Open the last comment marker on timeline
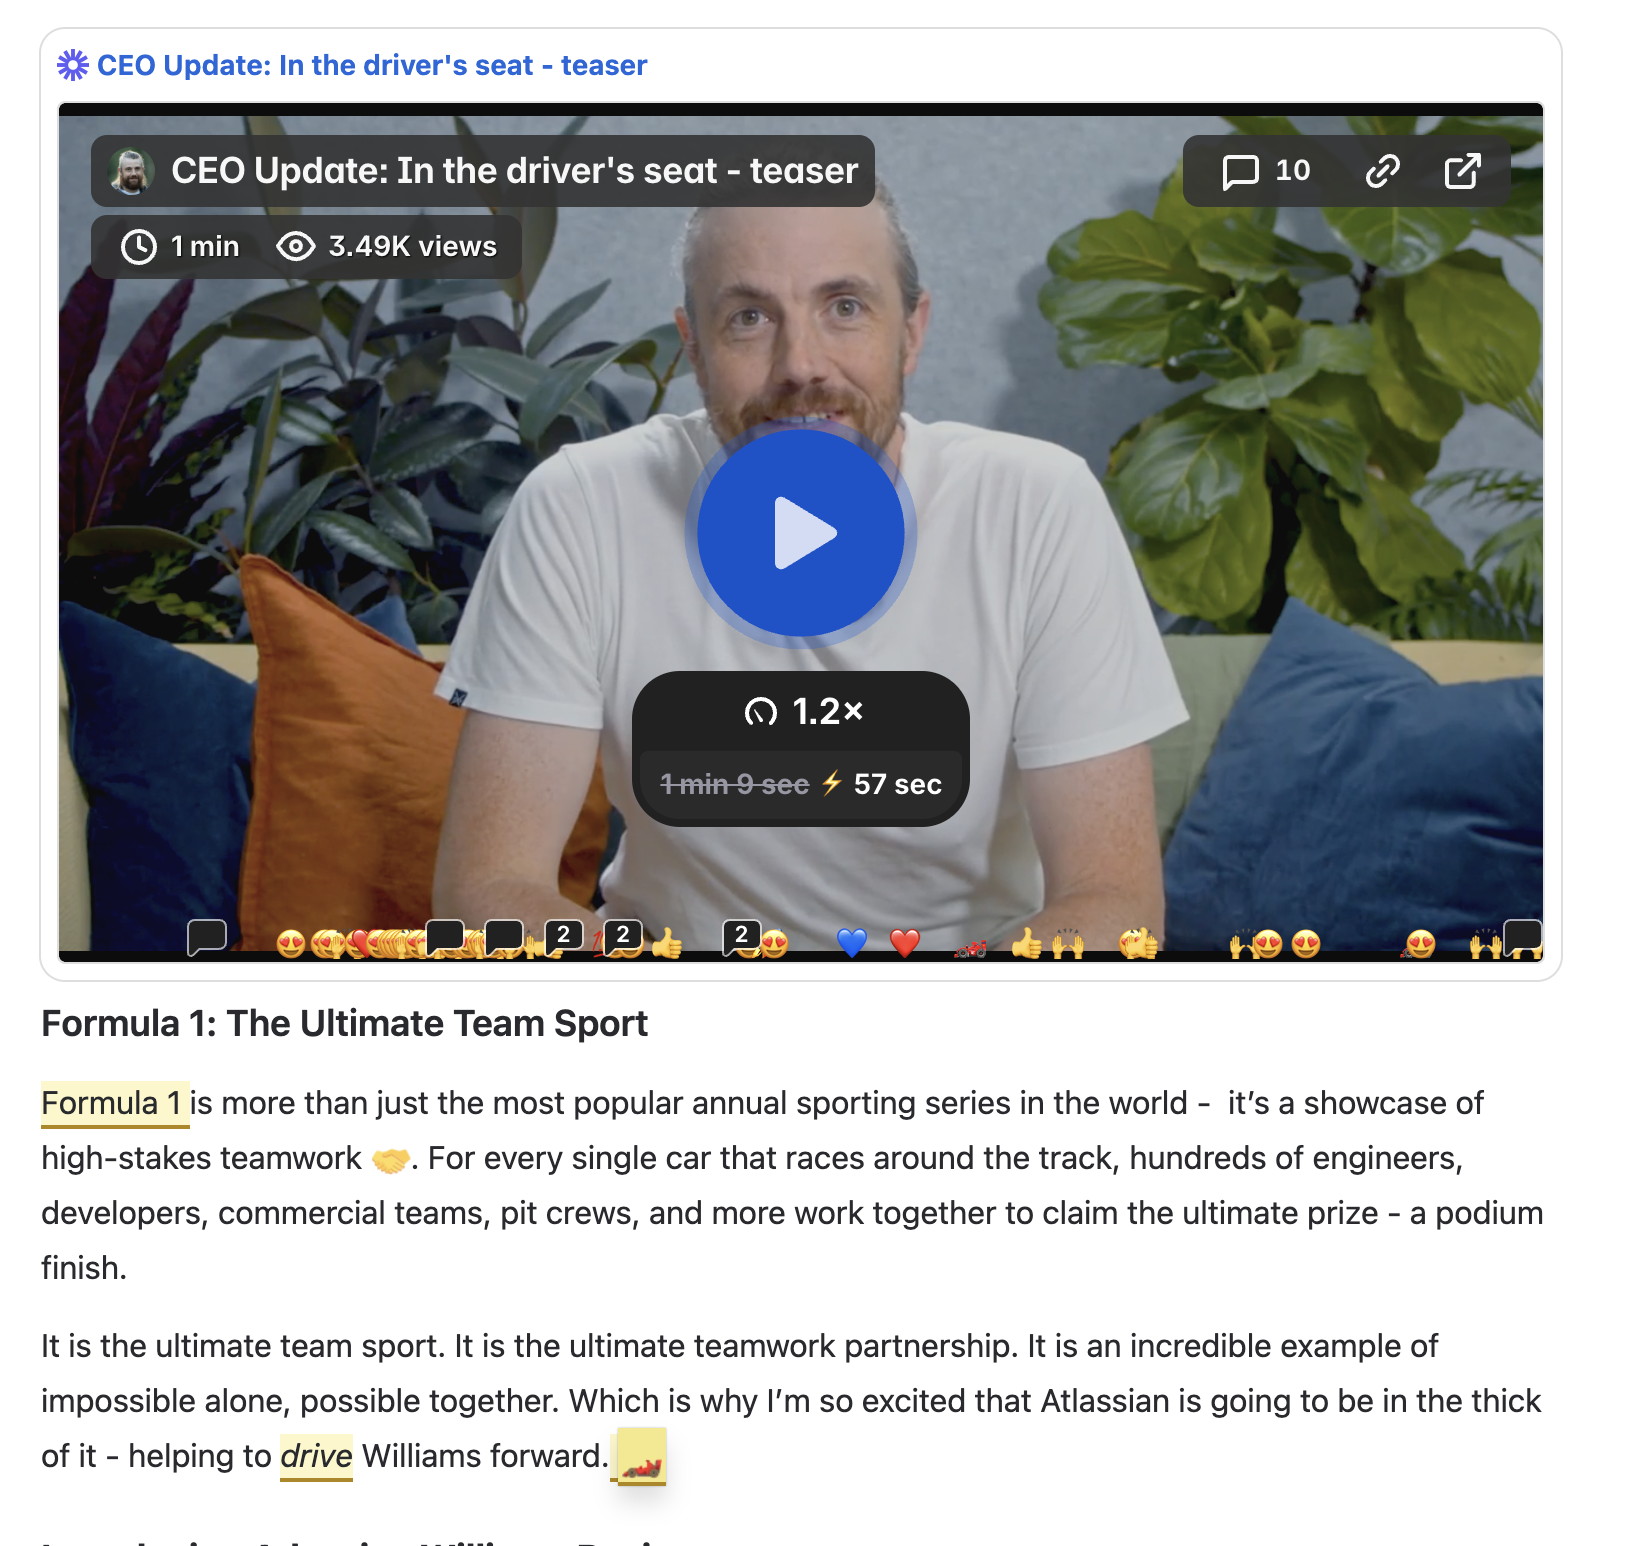 tap(1522, 937)
